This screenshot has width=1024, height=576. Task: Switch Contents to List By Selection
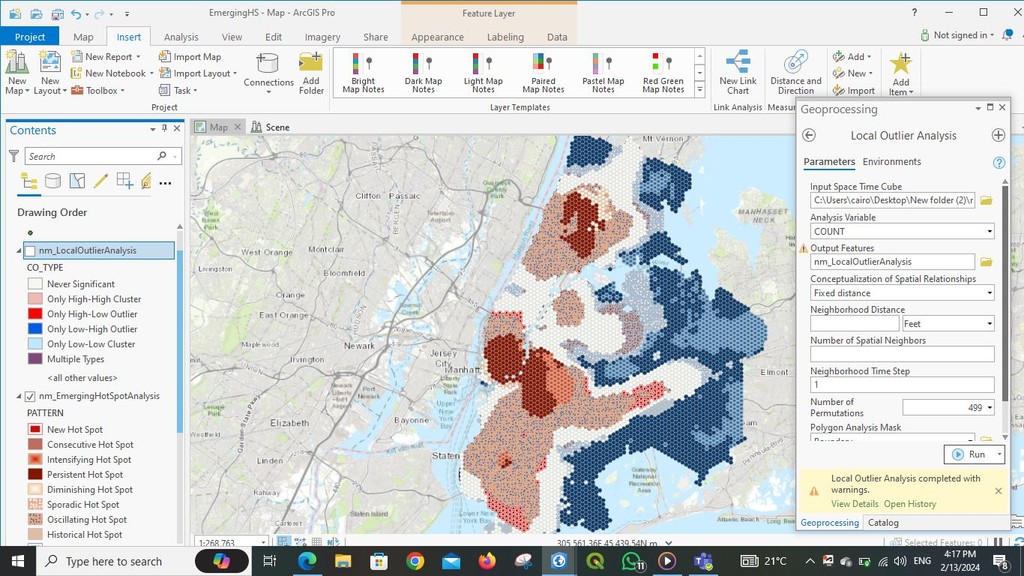(77, 181)
